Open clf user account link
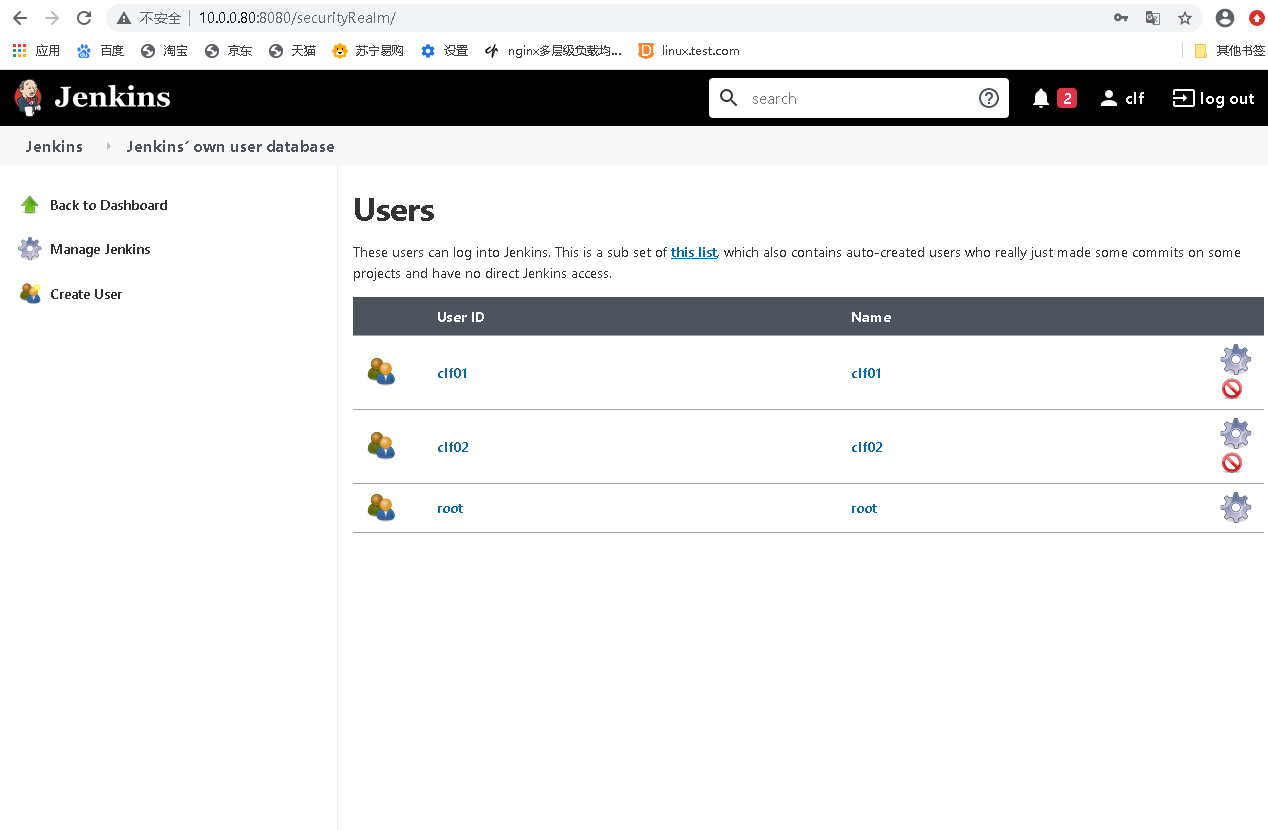Viewport: 1268px width, 830px height. [x=1122, y=98]
